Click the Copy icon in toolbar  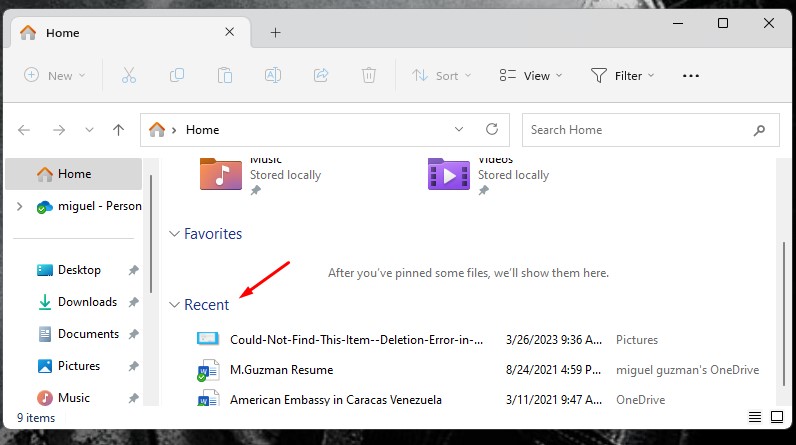tap(177, 76)
